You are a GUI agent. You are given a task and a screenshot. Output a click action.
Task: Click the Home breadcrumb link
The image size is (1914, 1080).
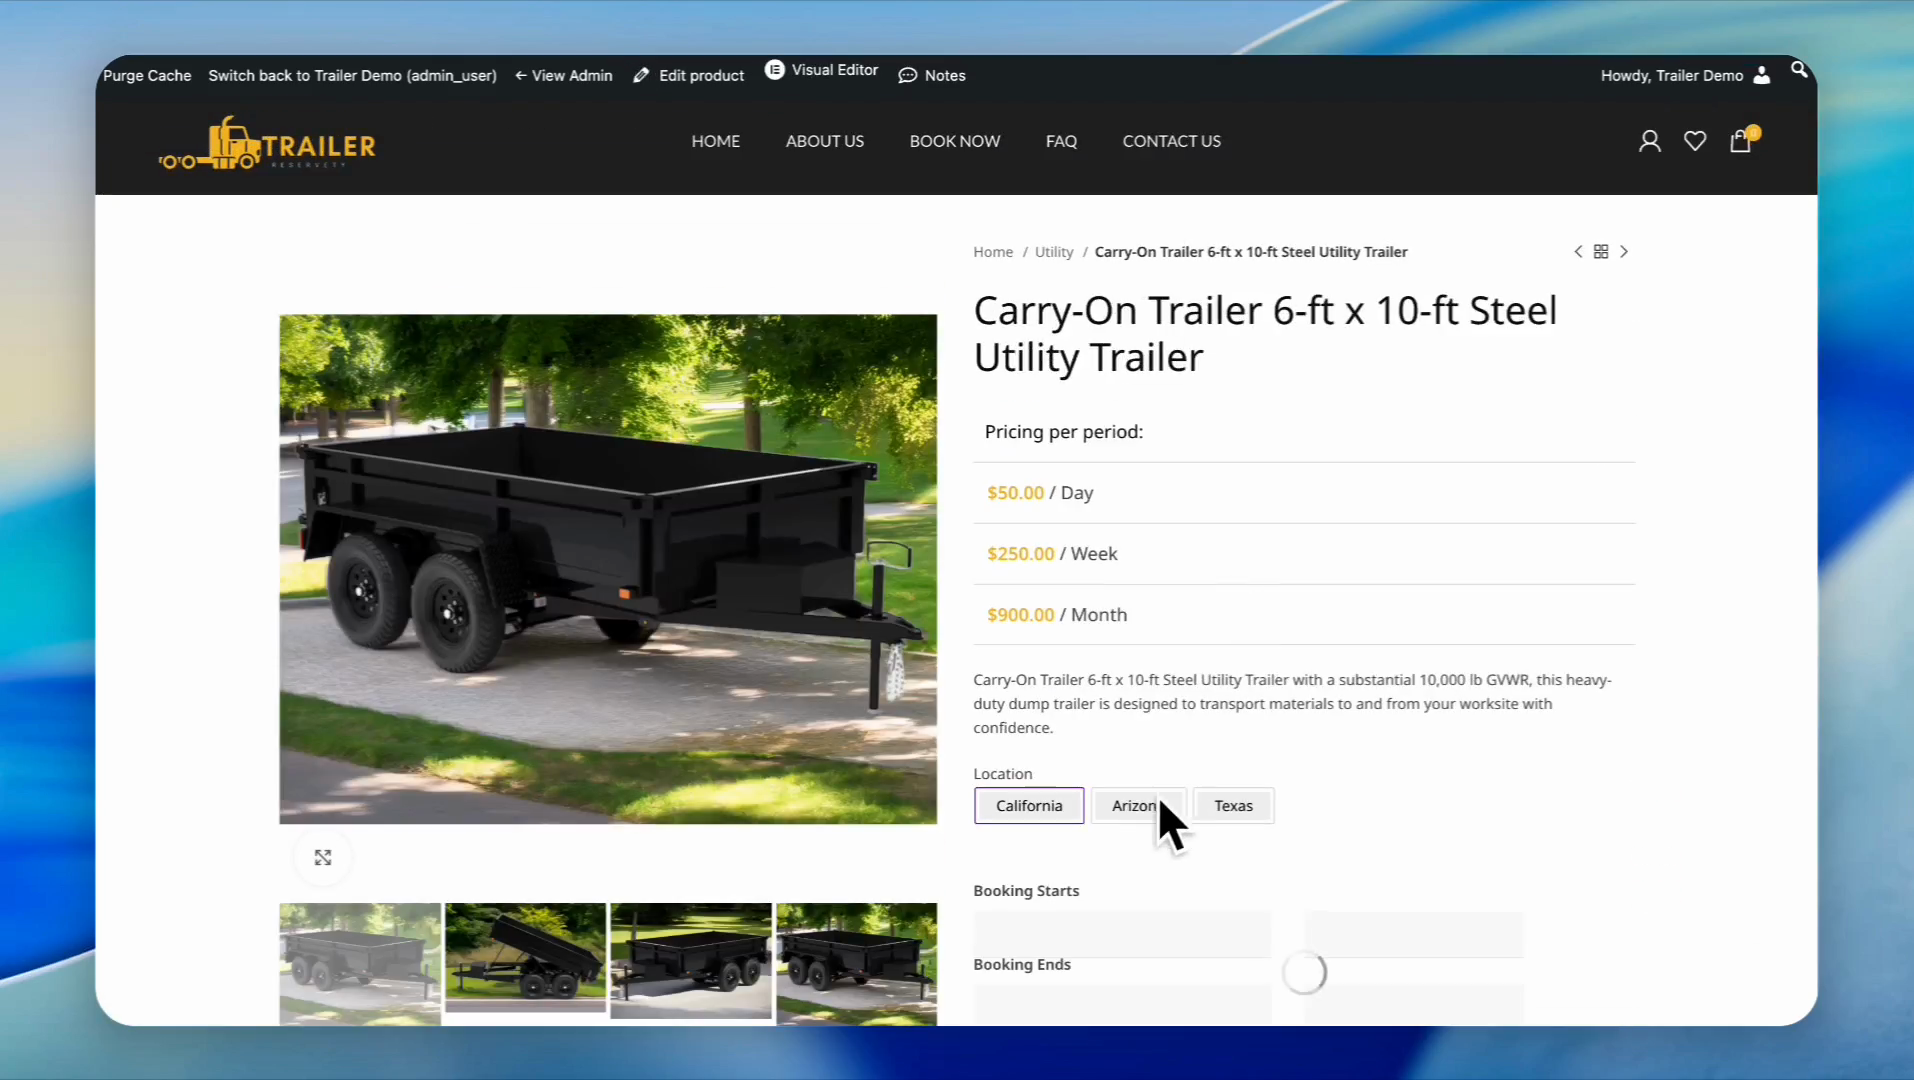(x=993, y=252)
